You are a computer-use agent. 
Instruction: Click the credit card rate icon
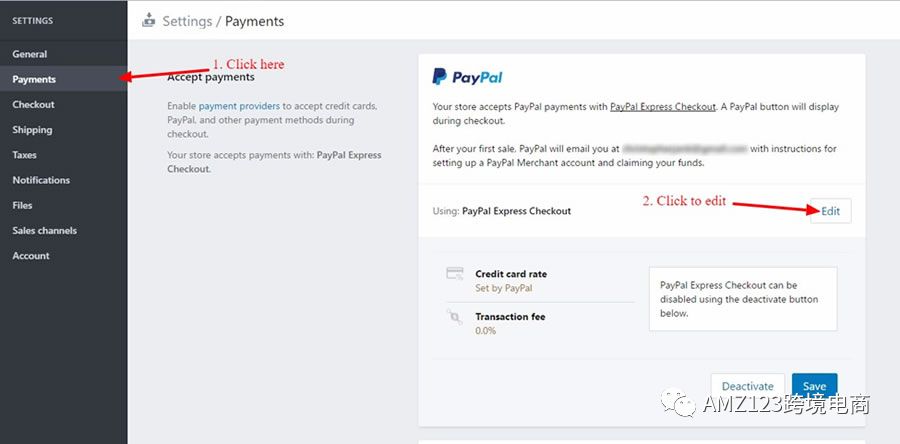coord(455,273)
